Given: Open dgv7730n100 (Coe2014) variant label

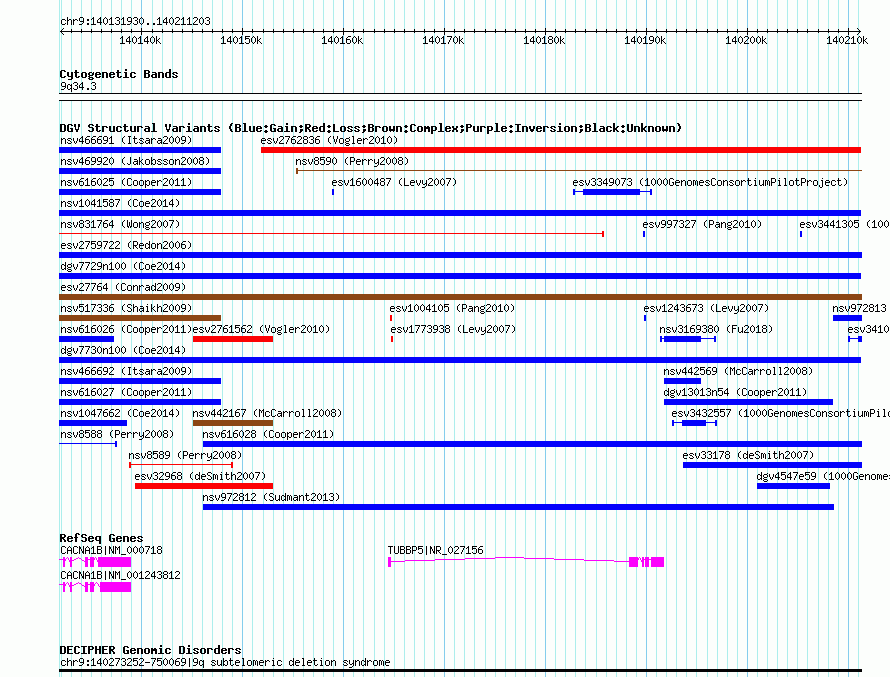Looking at the screenshot, I should (123, 350).
